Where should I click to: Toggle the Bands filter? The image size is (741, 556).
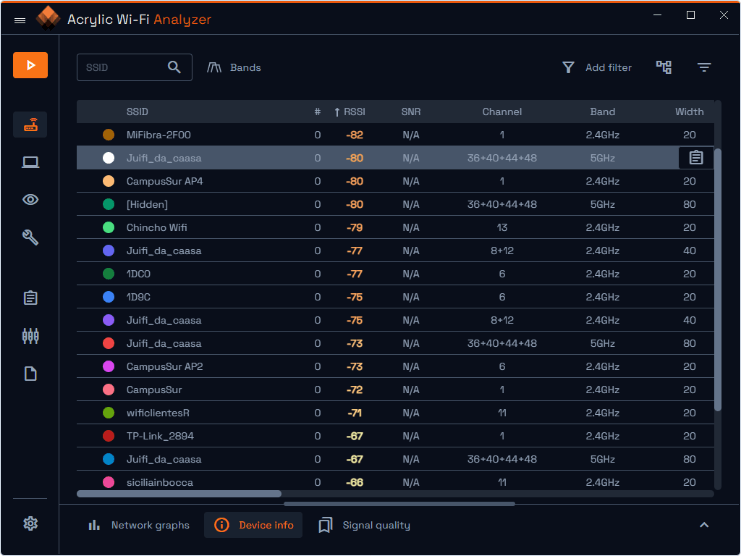(x=234, y=67)
